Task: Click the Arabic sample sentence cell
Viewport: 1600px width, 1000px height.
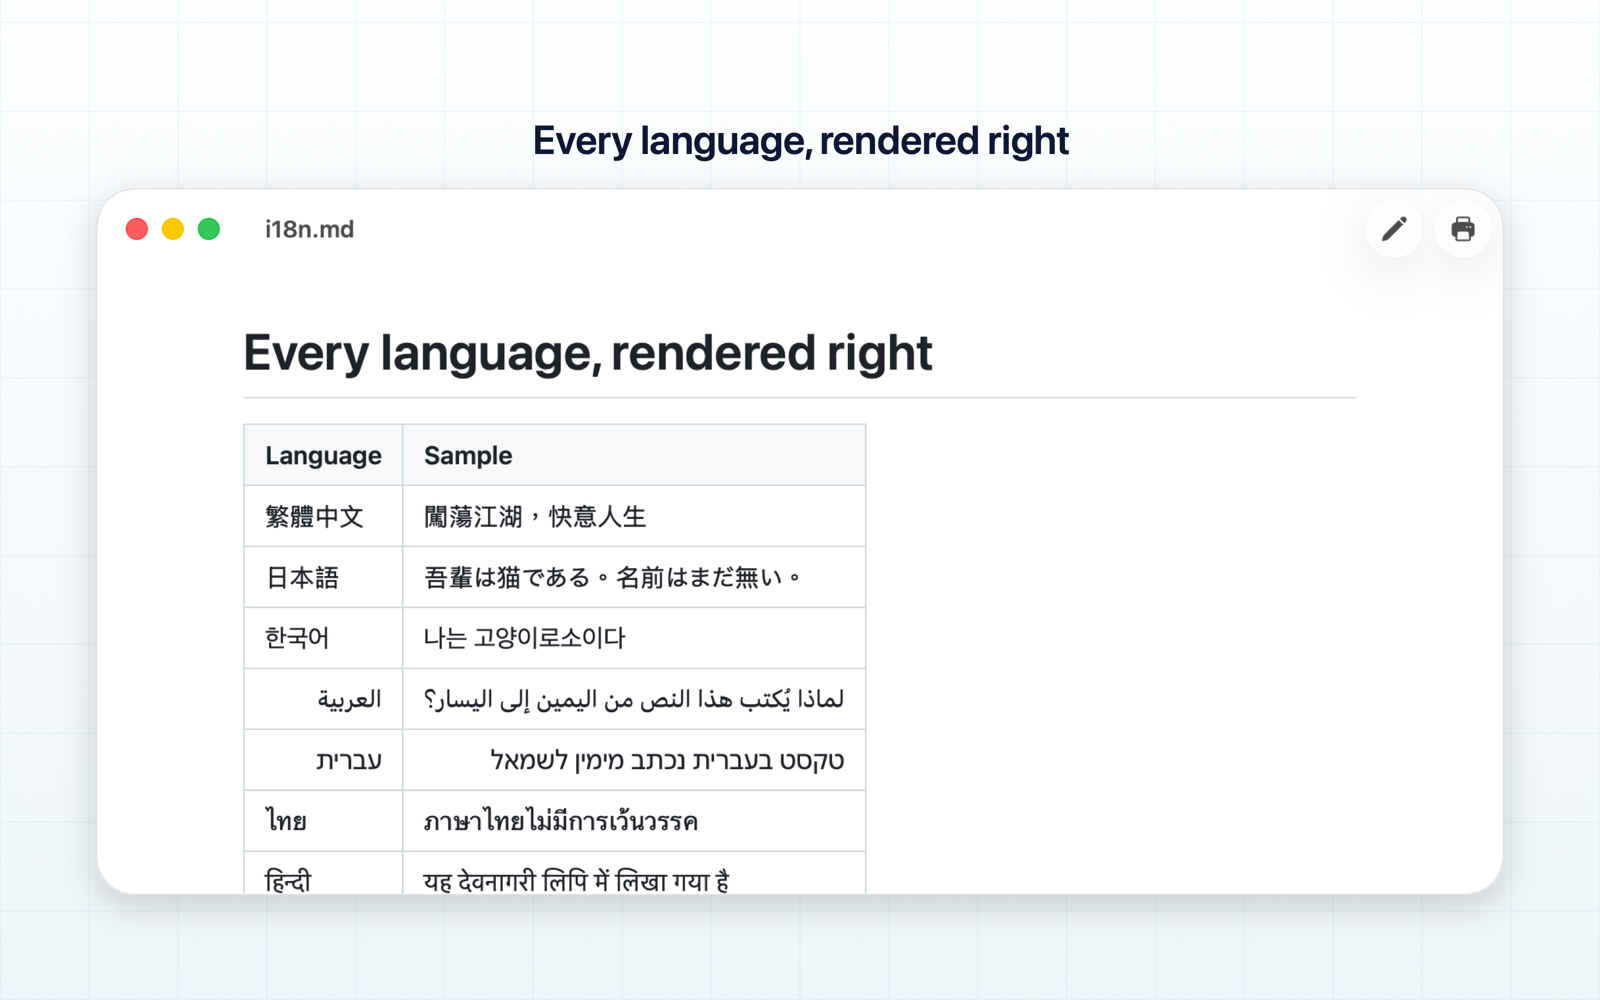Action: [634, 699]
